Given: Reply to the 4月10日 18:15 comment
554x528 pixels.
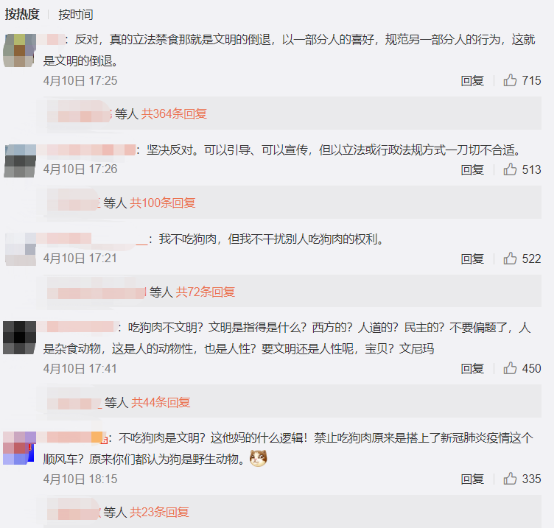Looking at the screenshot, I should (x=472, y=479).
